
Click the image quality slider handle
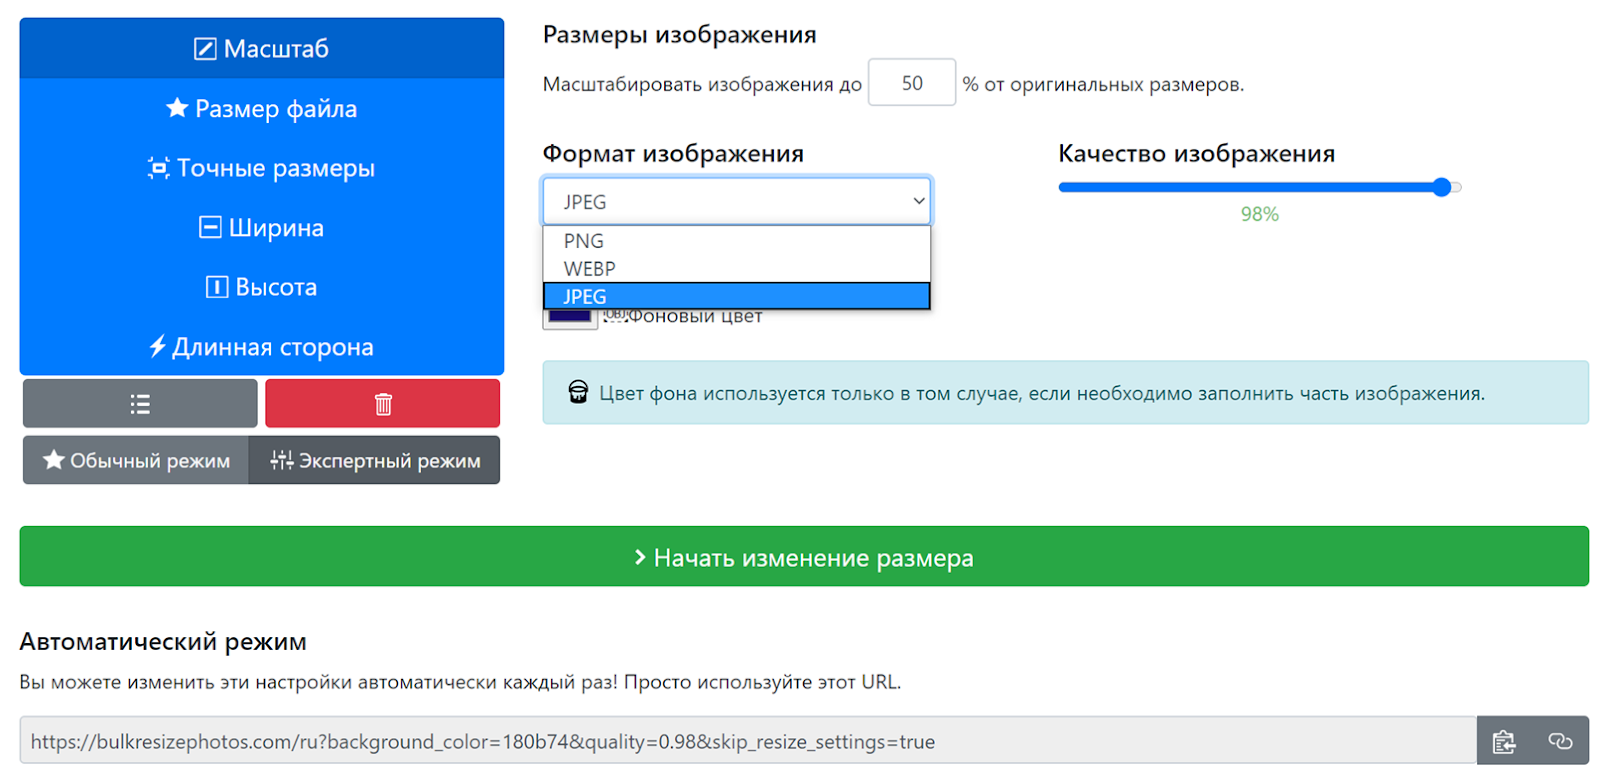[1441, 187]
